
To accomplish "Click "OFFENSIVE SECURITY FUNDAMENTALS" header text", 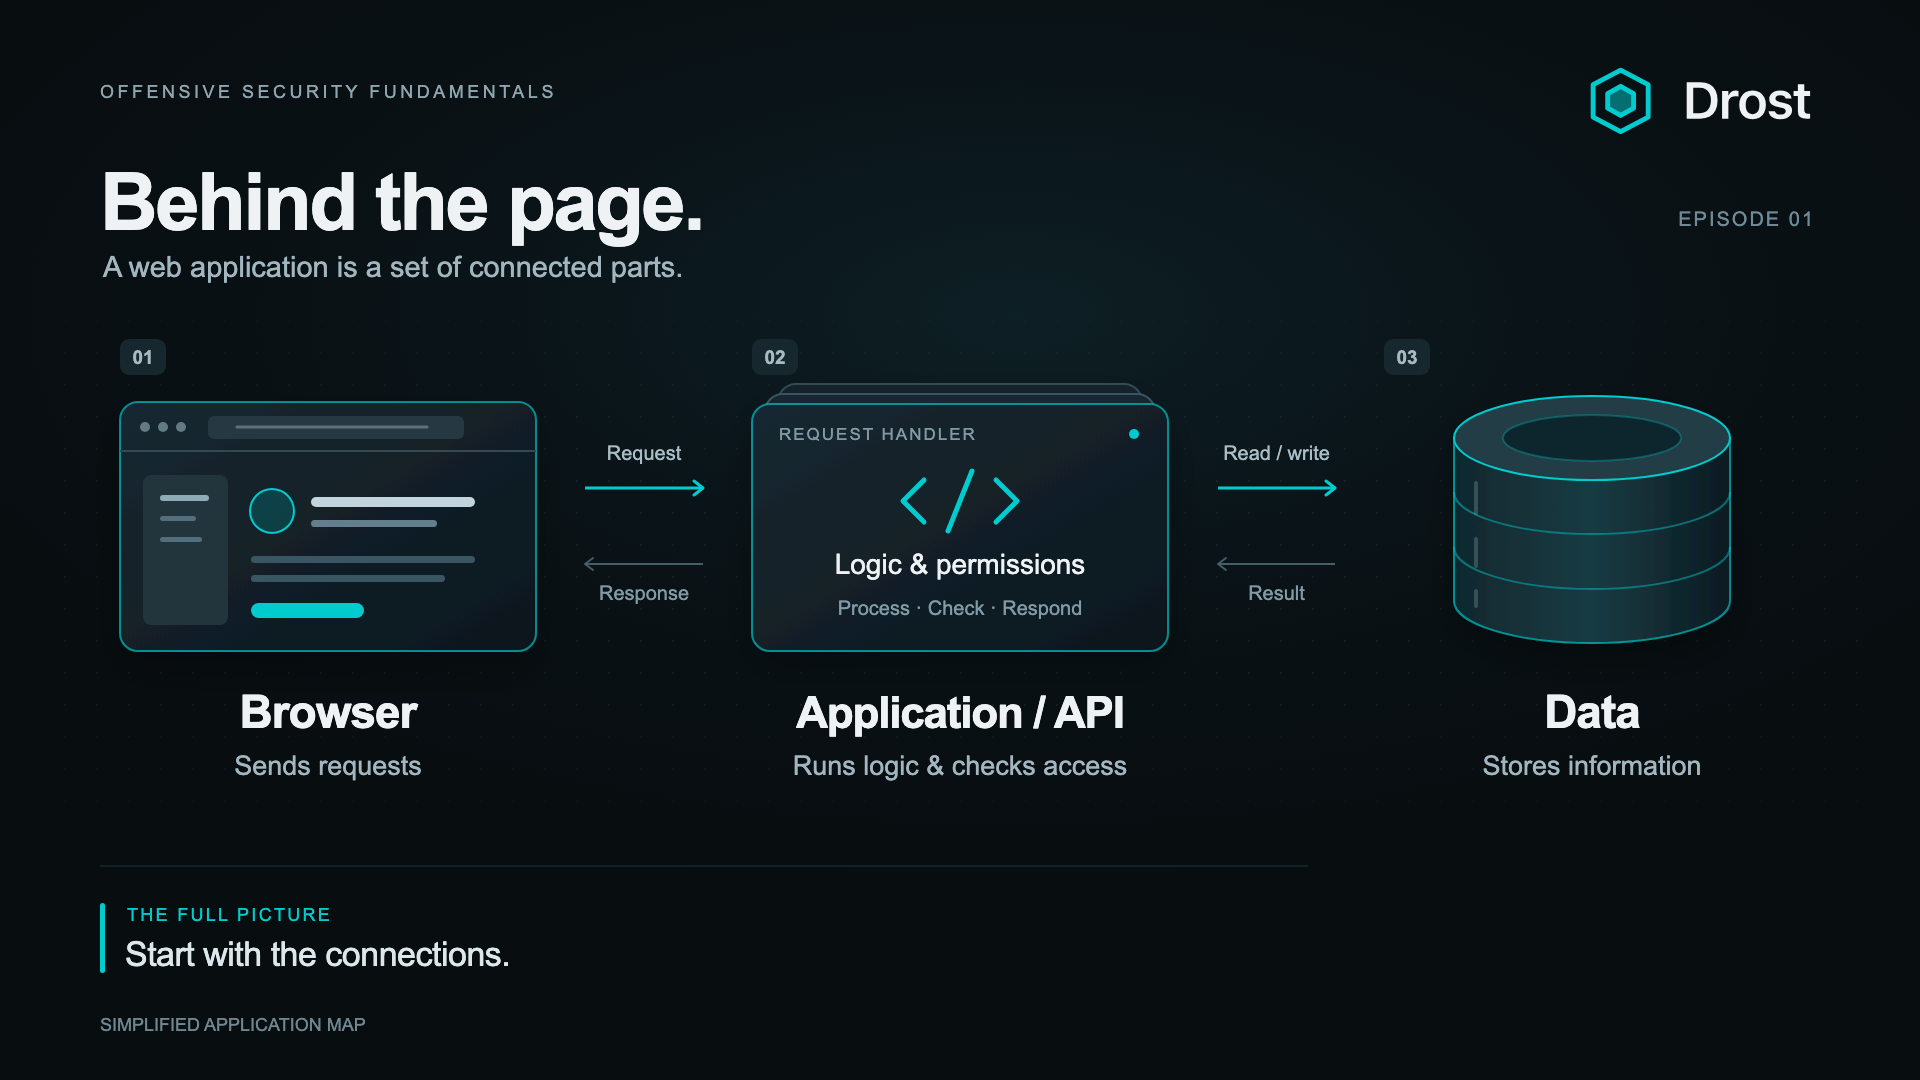I will point(327,92).
